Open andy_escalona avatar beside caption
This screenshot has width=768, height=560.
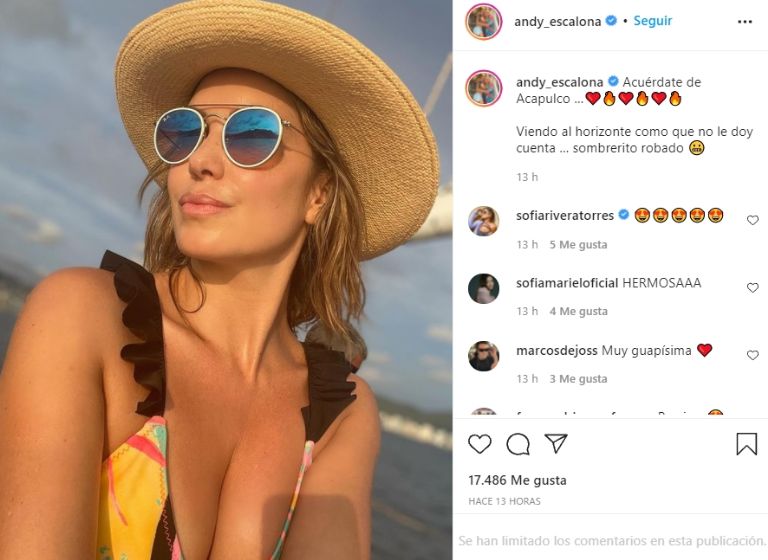click(483, 88)
